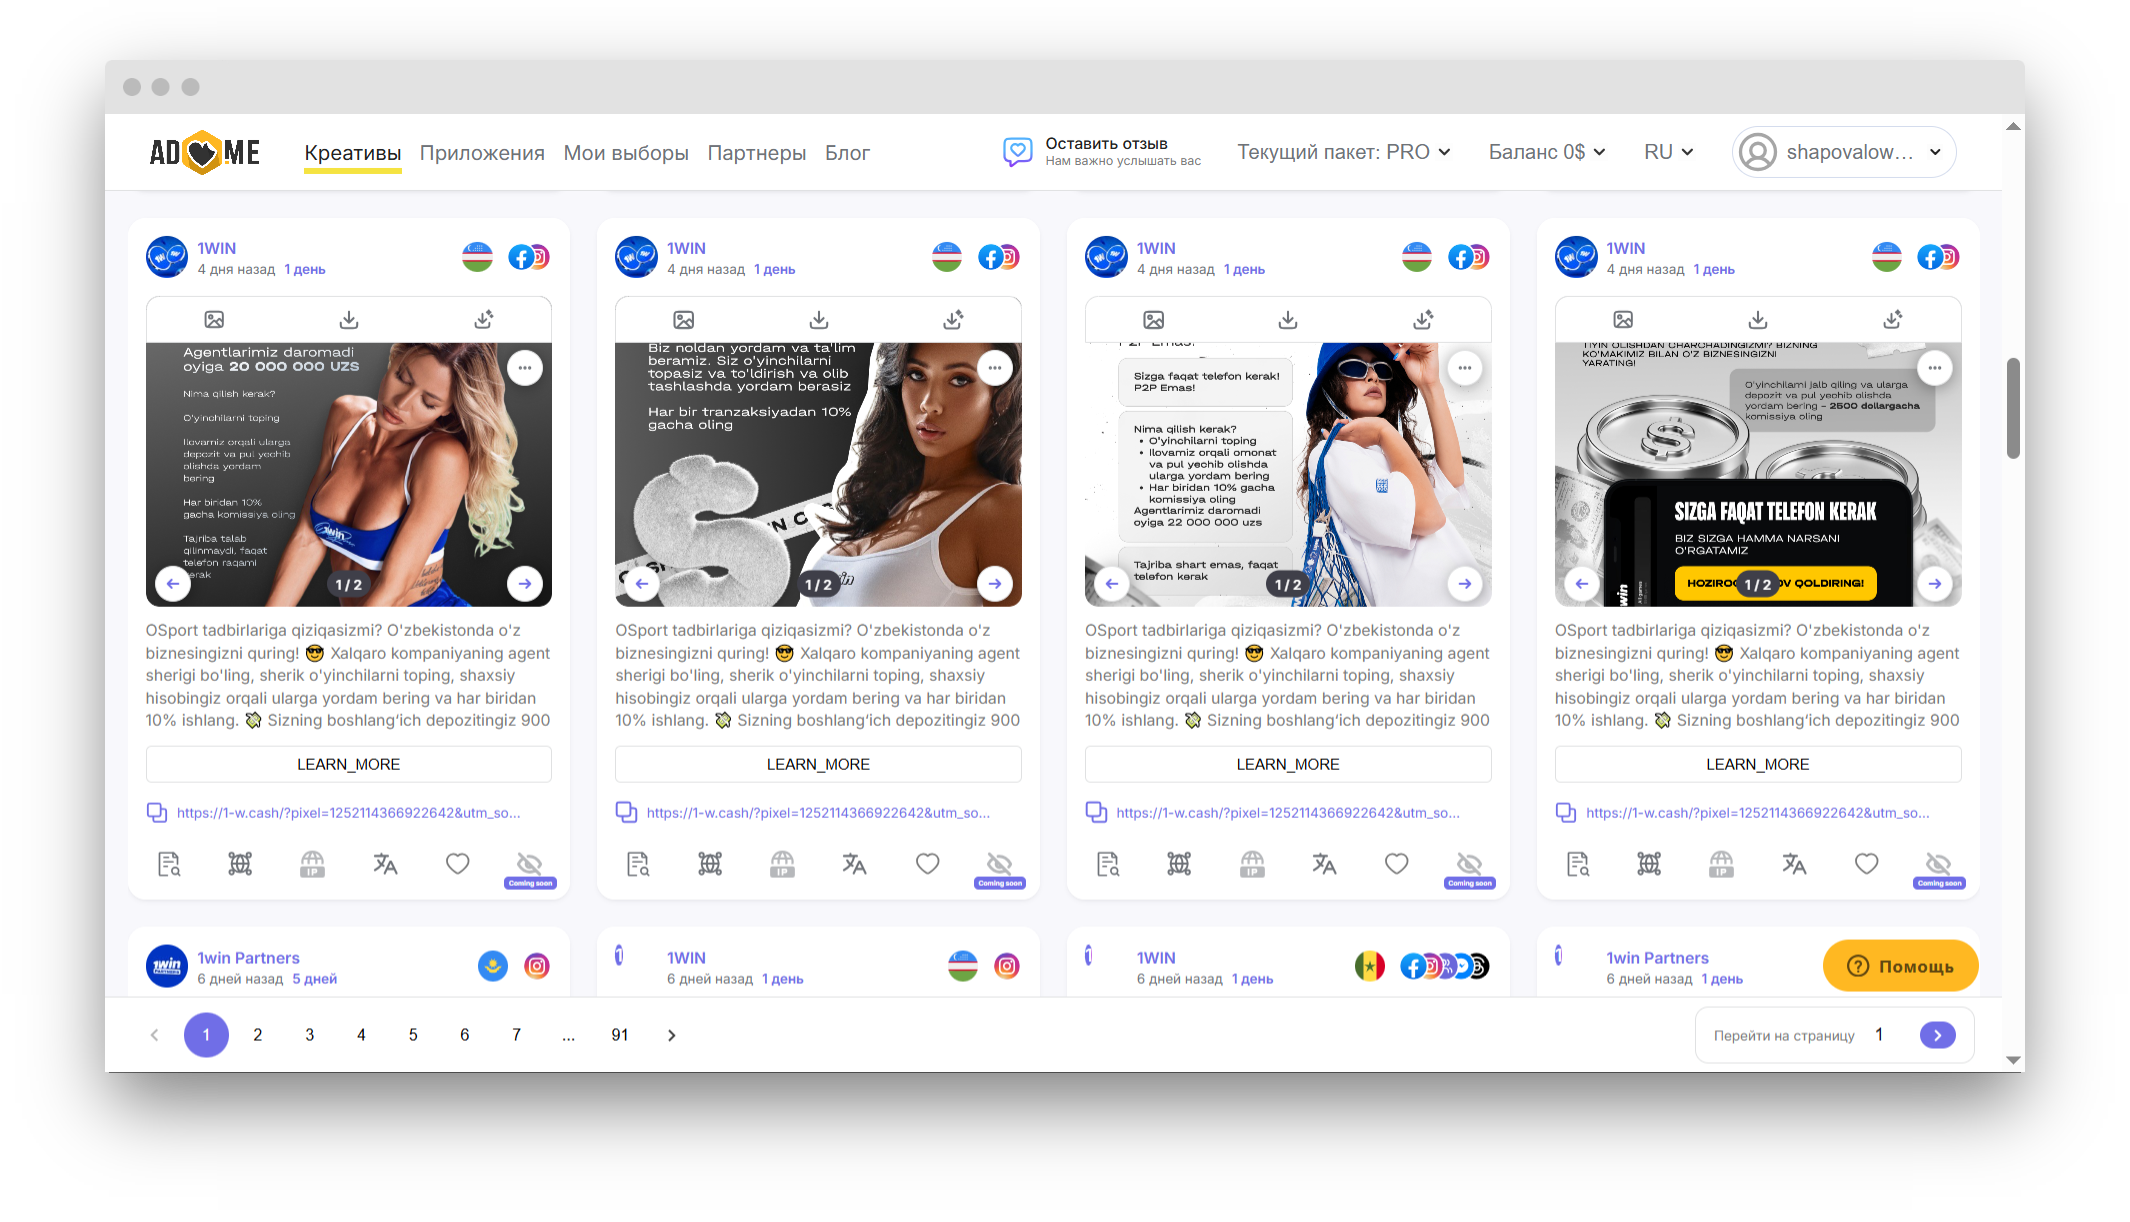Expand the Текущий пакет: PRO dropdown
This screenshot has width=2130, height=1222.
pos(1343,152)
